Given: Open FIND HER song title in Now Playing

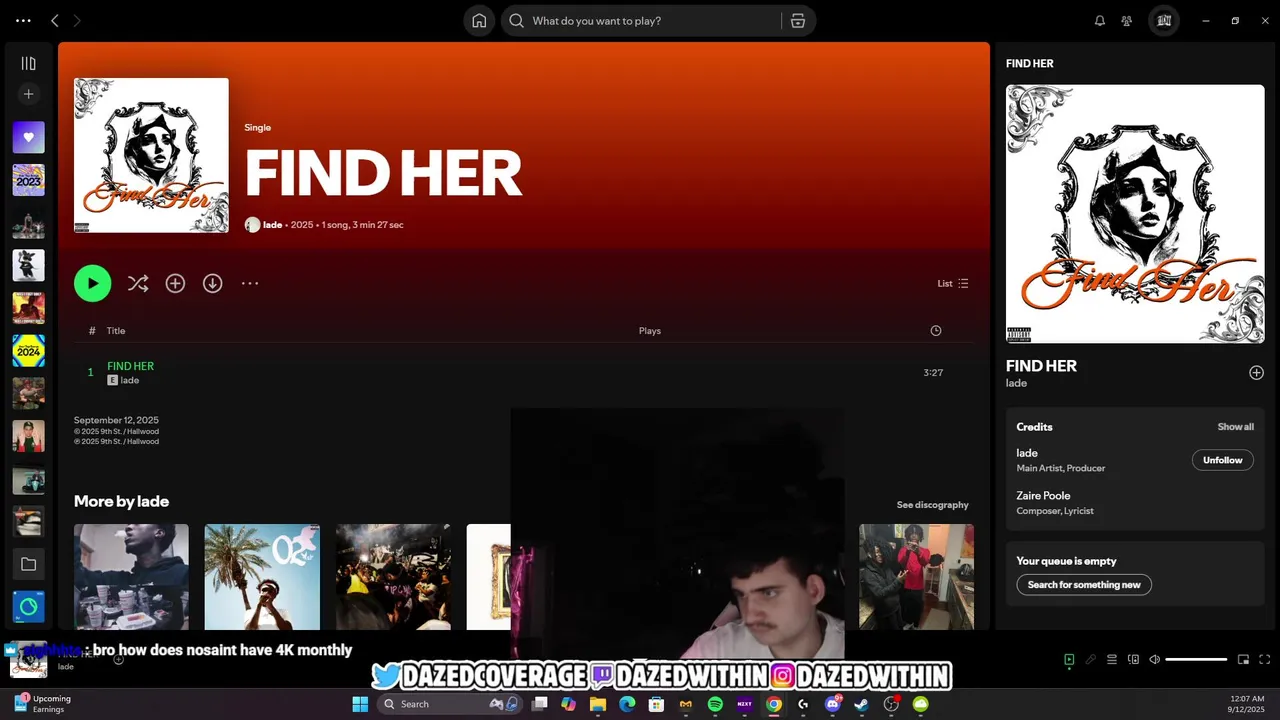Looking at the screenshot, I should 1041,366.
